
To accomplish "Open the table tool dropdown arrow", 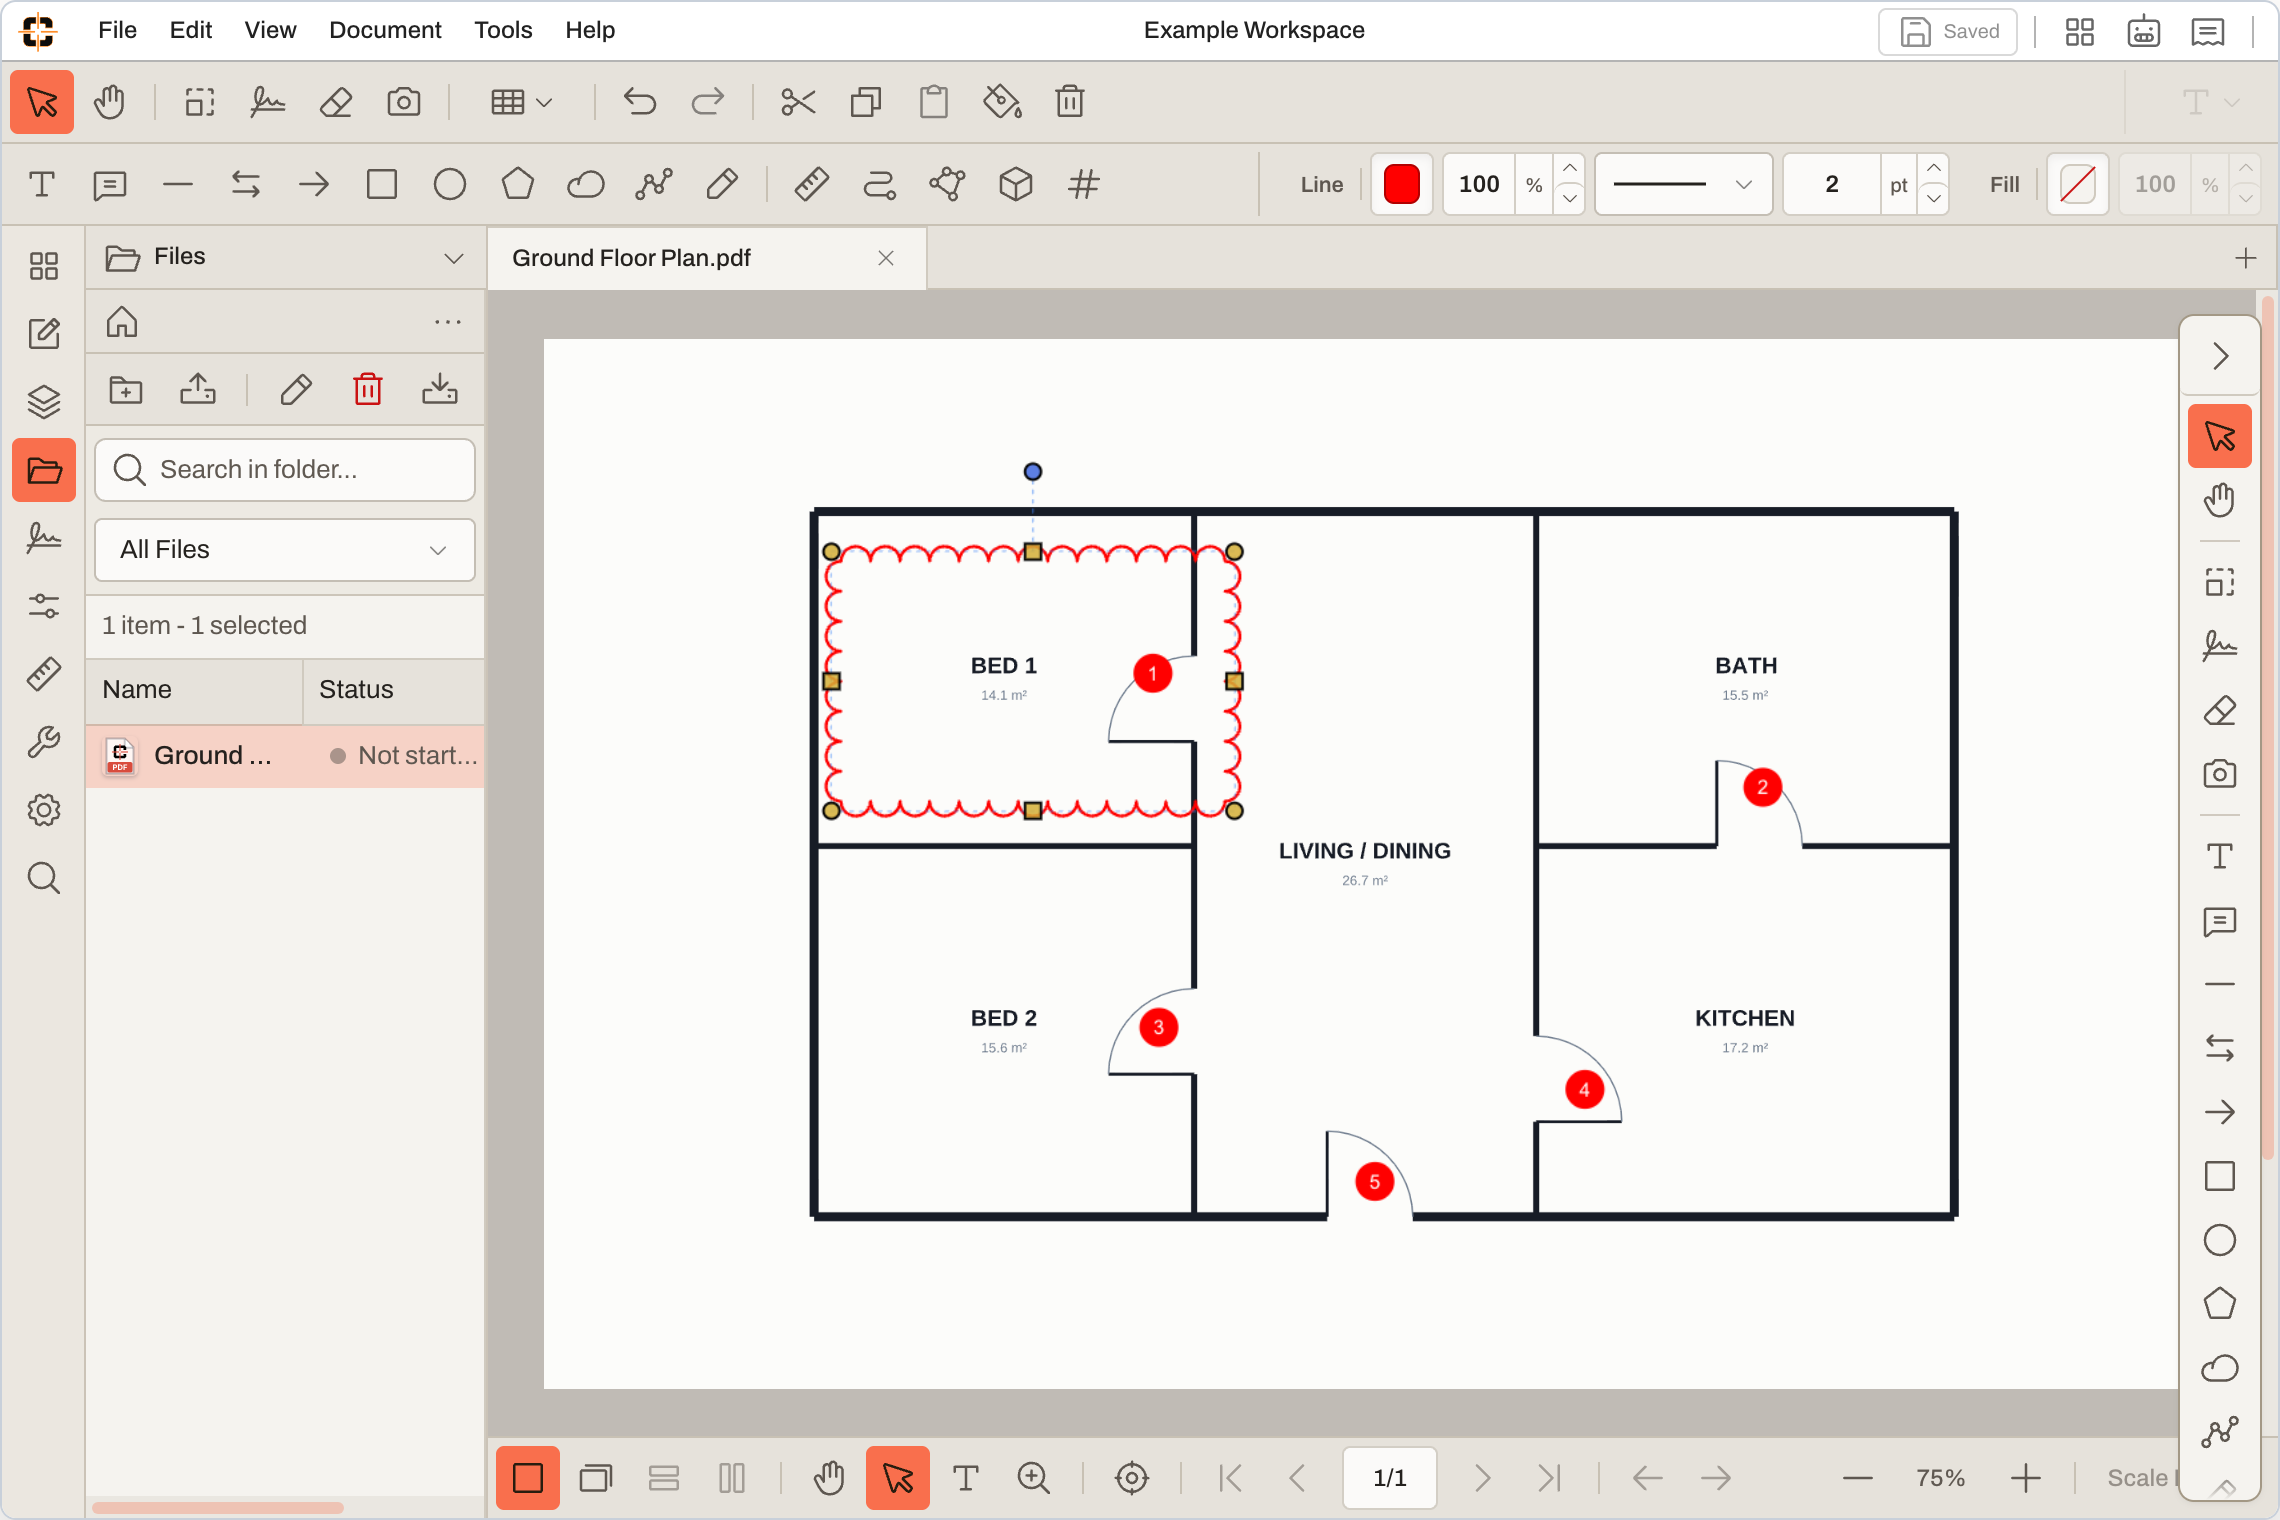I will [545, 102].
